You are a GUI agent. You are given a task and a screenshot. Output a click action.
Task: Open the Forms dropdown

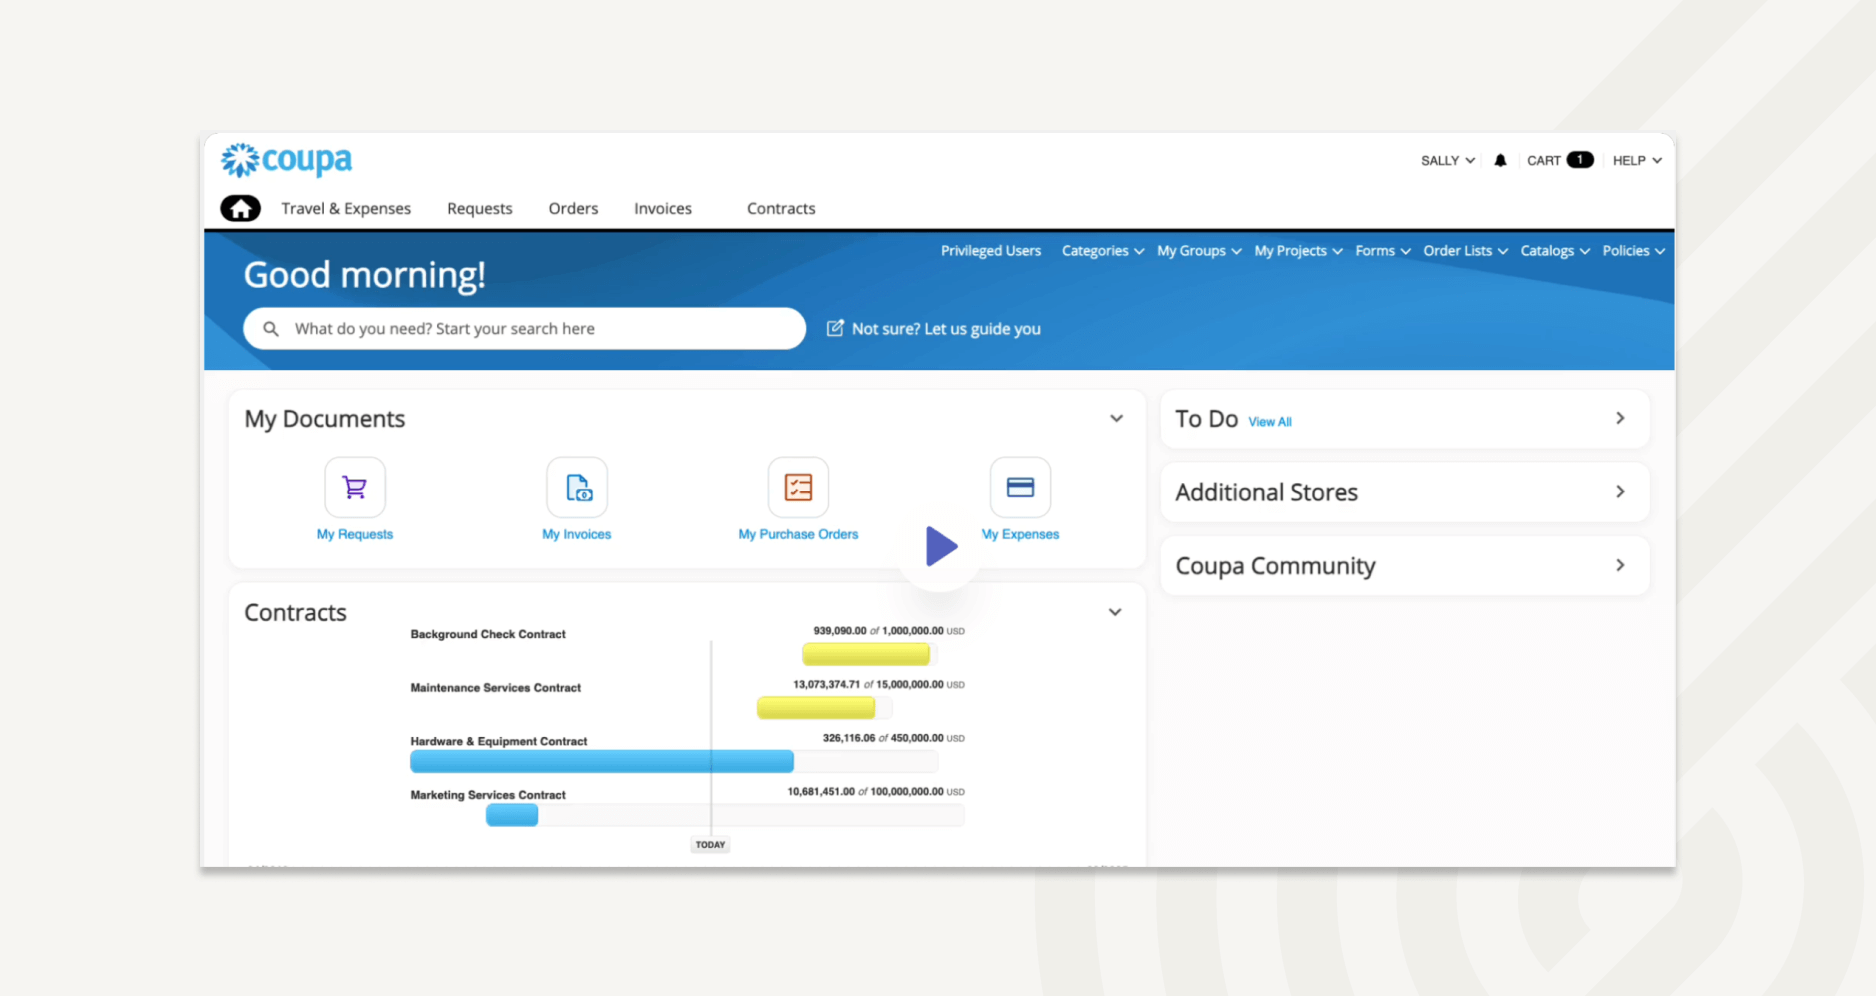(x=1383, y=251)
